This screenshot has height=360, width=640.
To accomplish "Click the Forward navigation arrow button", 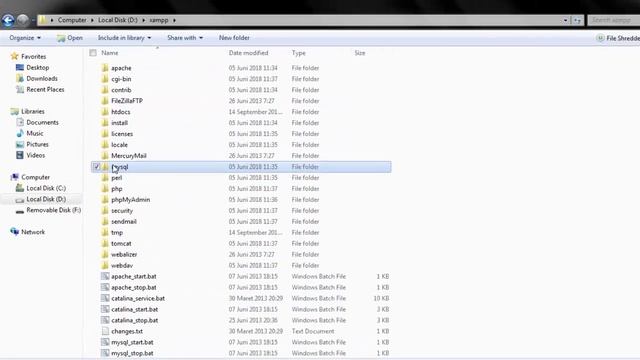I will pos(23,20).
